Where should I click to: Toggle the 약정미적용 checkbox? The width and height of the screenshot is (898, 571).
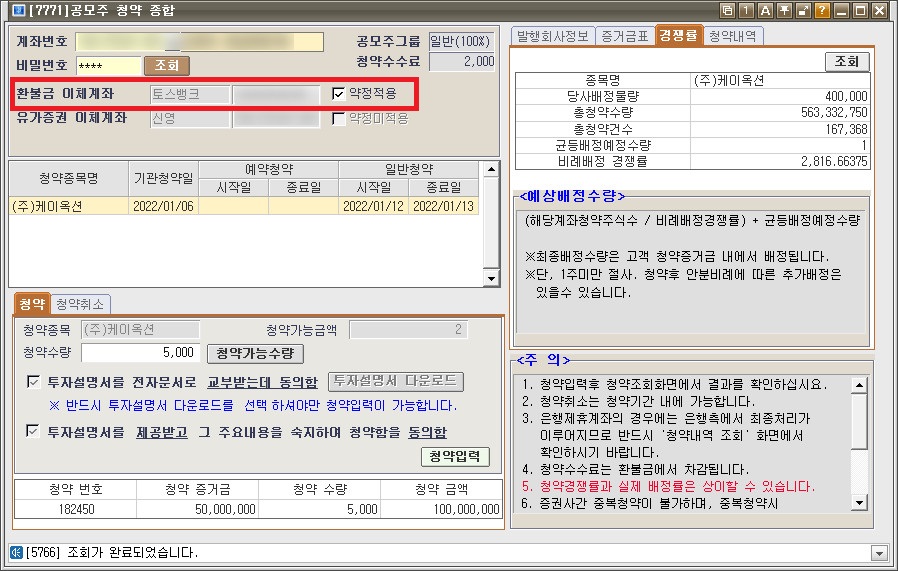click(x=338, y=119)
